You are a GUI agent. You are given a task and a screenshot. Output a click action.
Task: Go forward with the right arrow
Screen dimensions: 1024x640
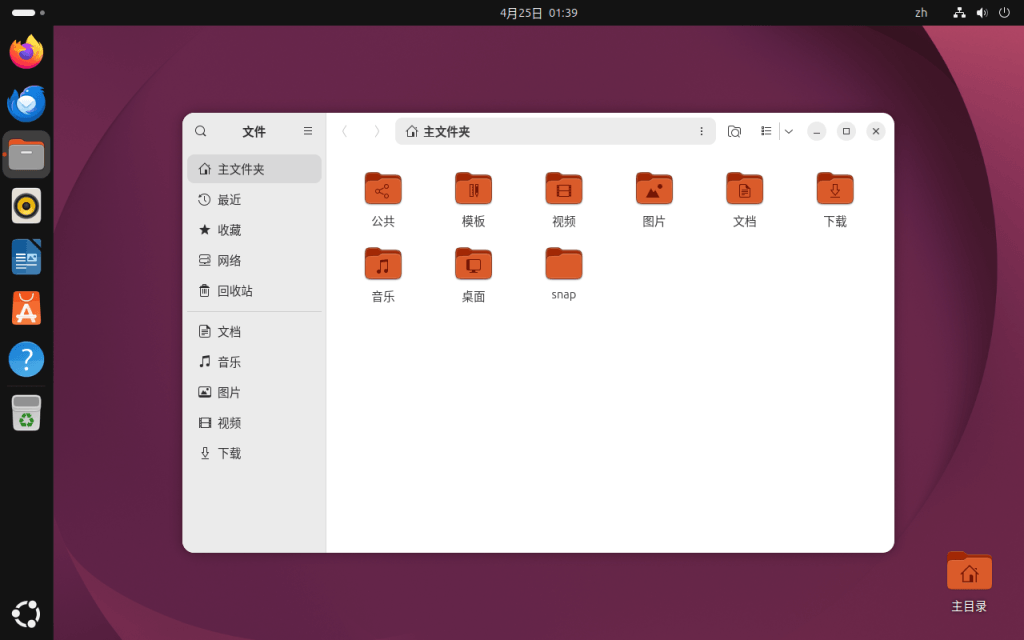tap(376, 131)
